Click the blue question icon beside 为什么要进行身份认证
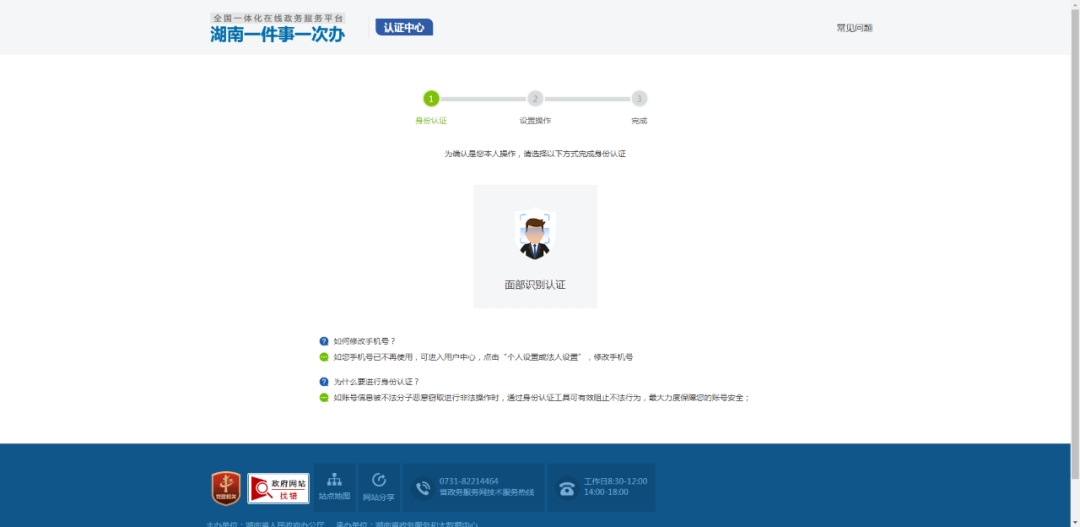 324,382
